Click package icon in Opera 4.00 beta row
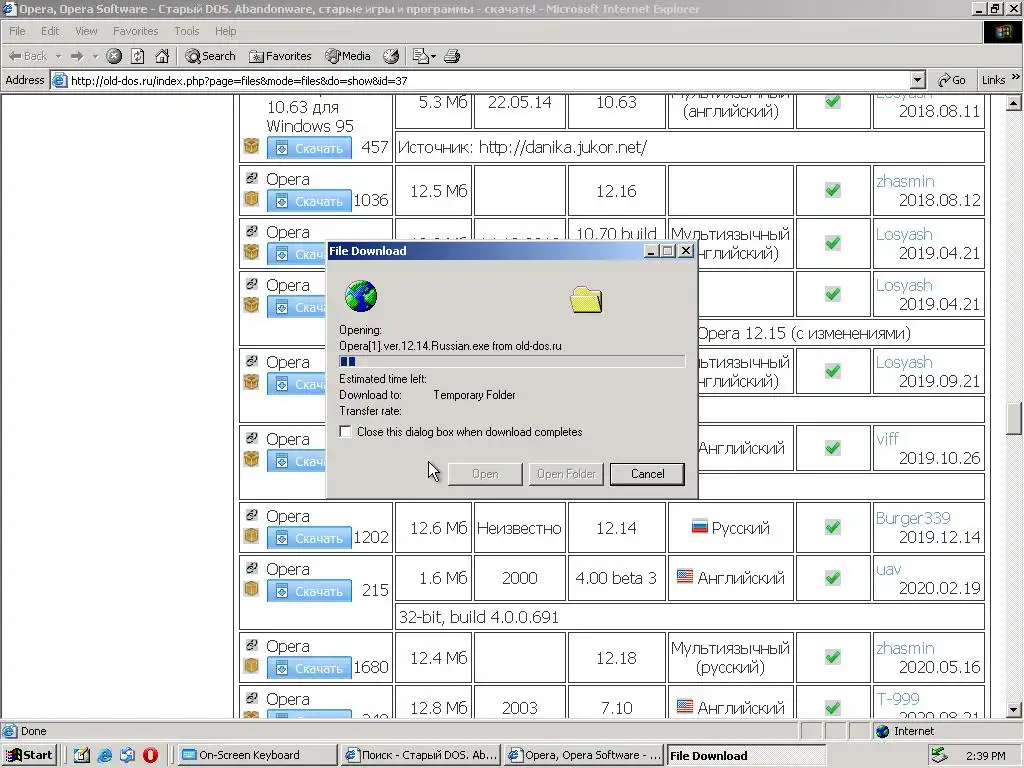This screenshot has width=1024, height=768. click(x=251, y=588)
